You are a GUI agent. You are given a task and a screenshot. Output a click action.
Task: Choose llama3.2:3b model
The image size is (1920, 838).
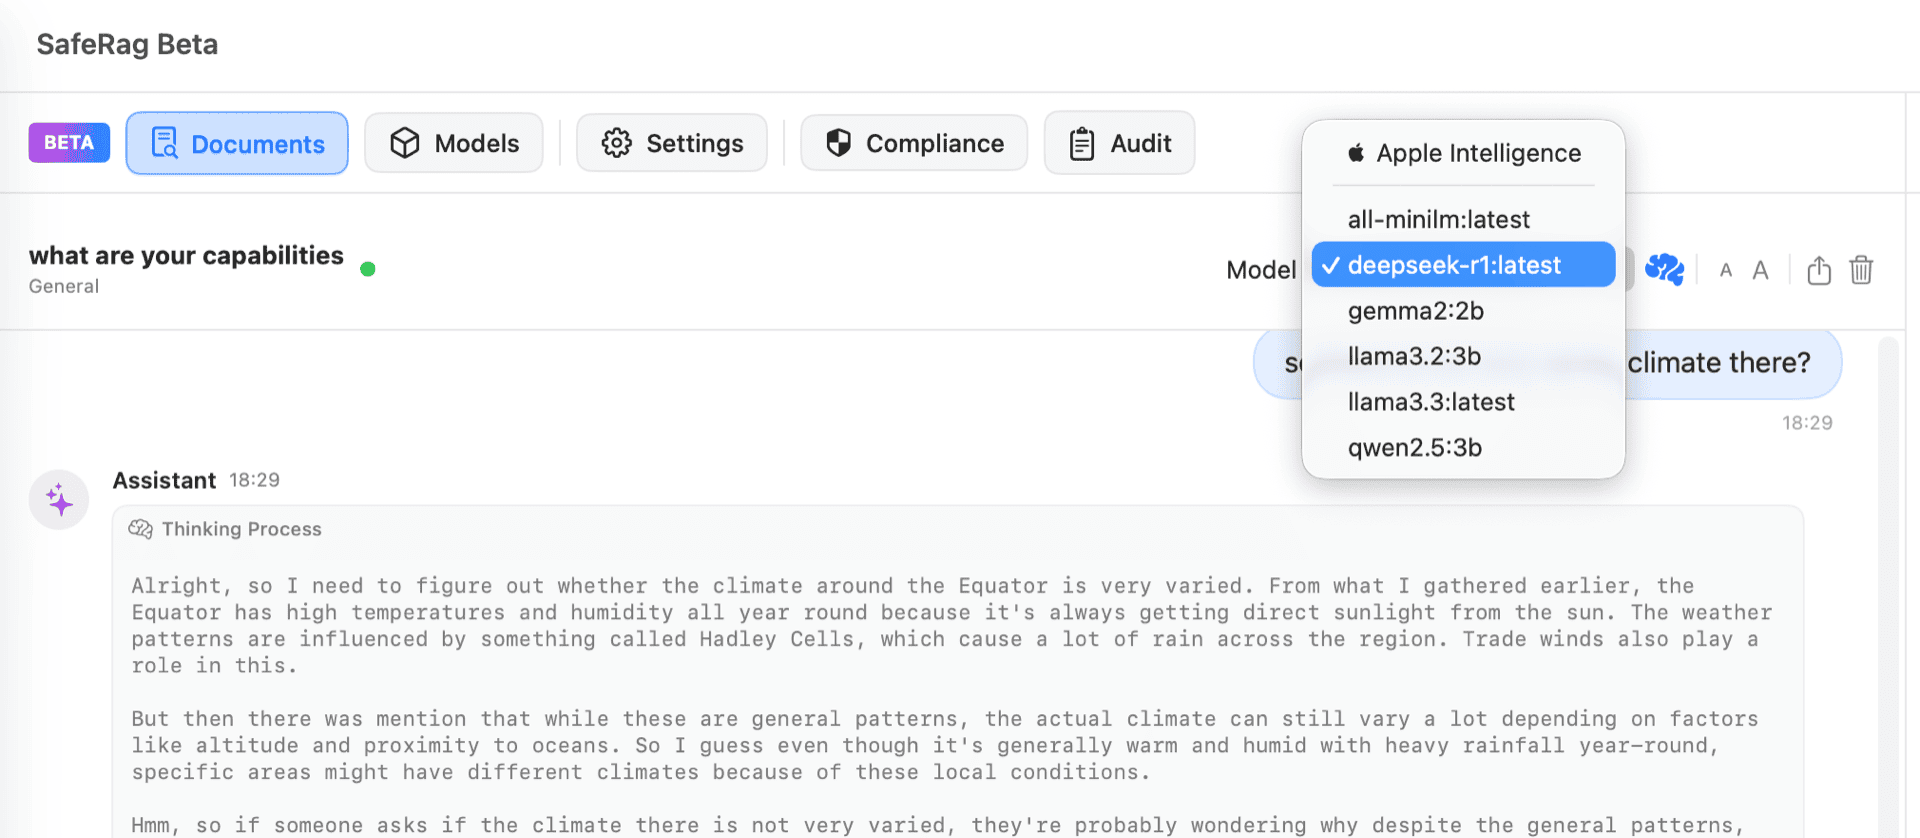point(1463,356)
